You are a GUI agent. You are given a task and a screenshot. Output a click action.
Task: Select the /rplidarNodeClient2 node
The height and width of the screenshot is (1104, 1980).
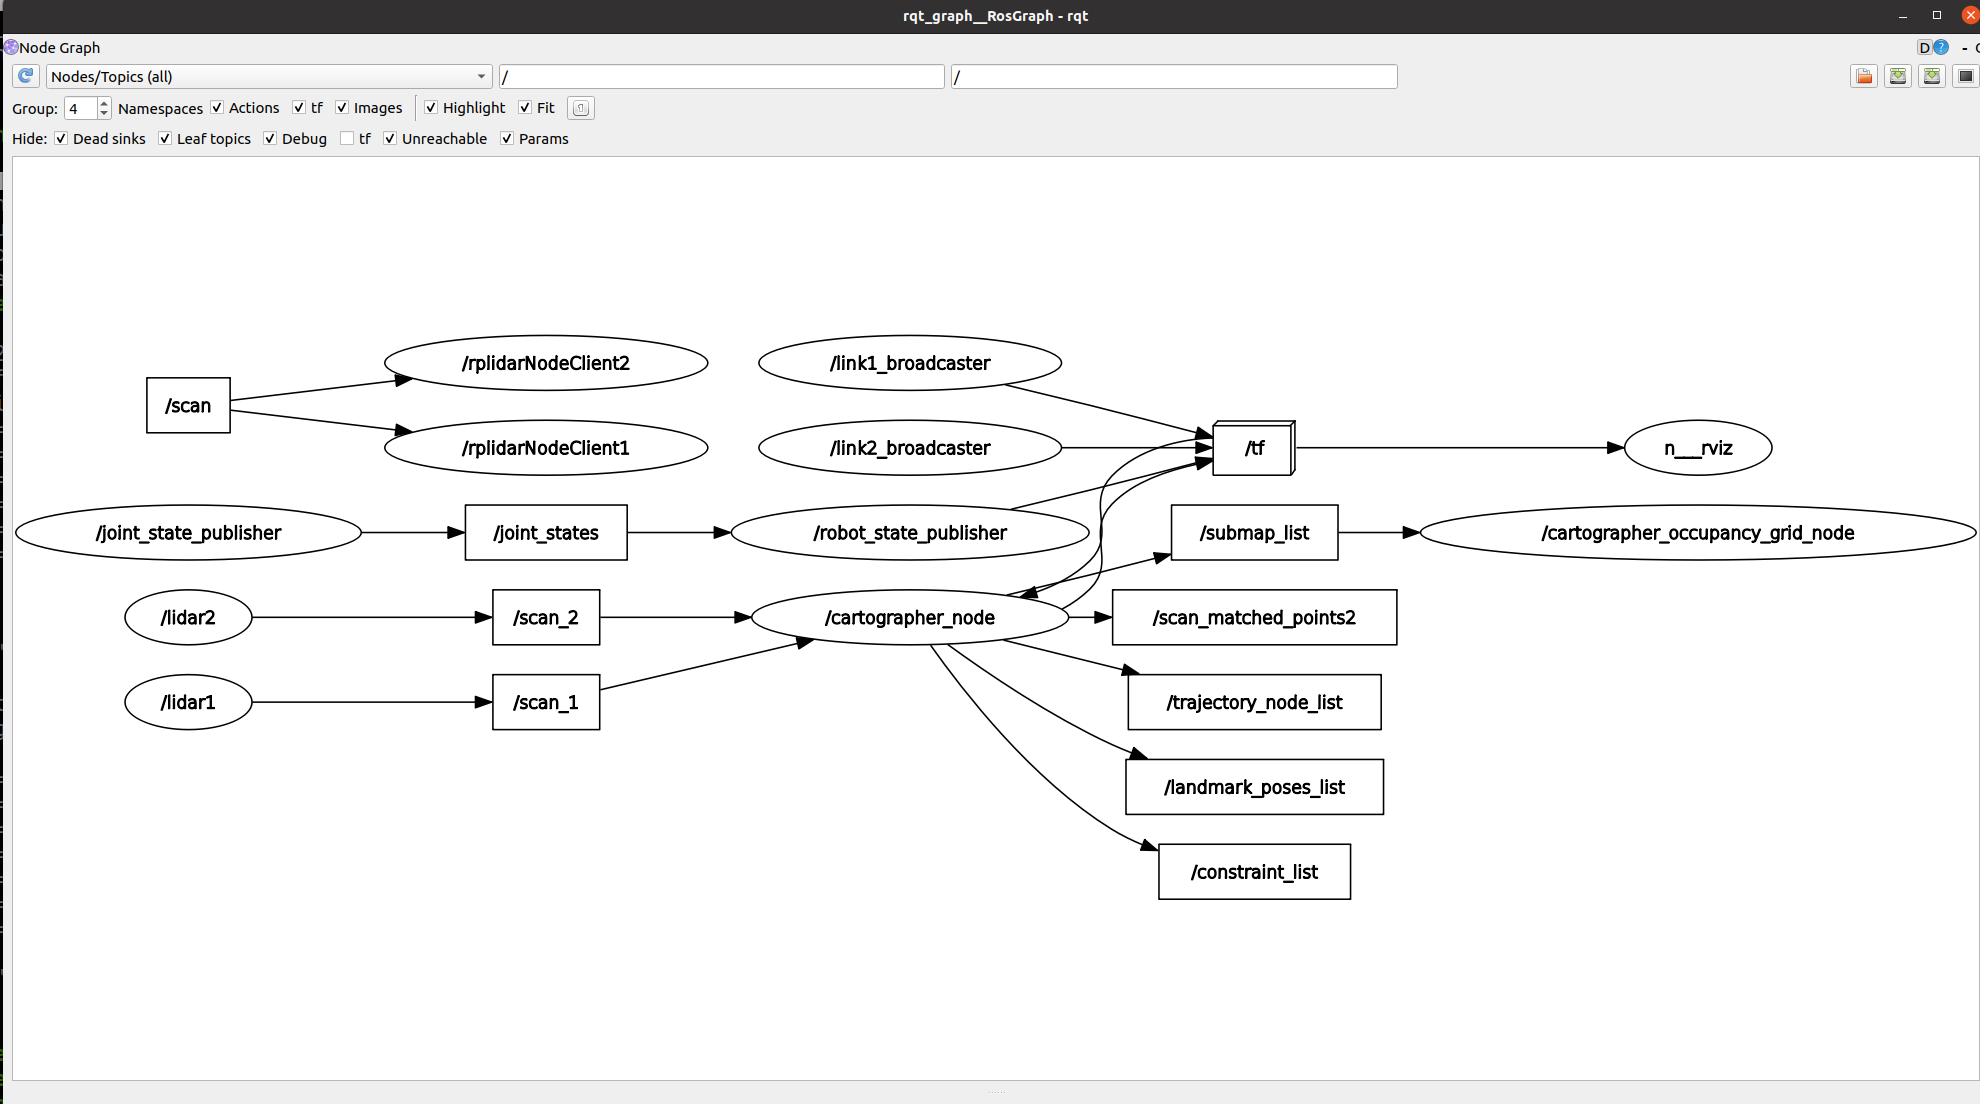546,363
